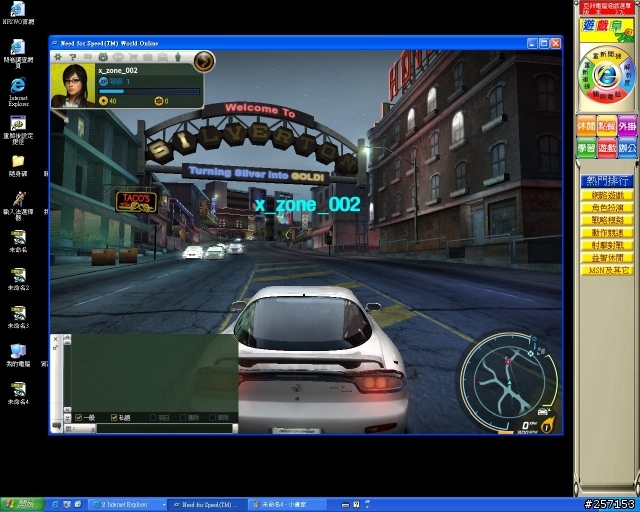Click the briefcase icon in toolbar
The image size is (640, 512).
coord(148,57)
